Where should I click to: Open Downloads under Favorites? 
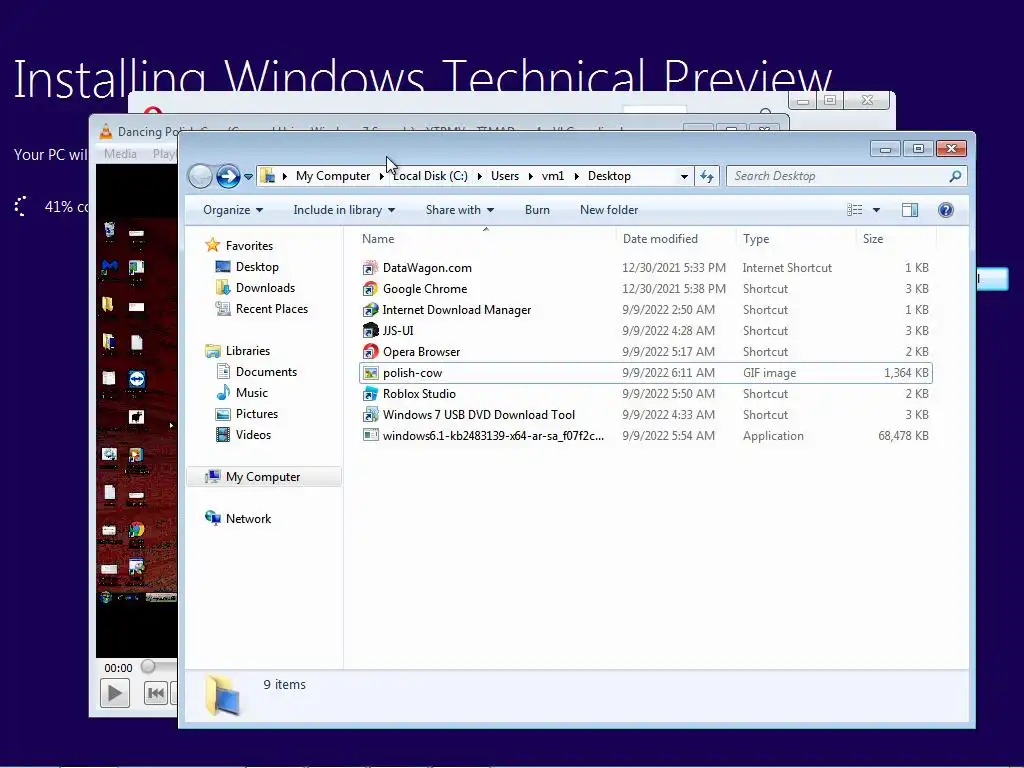265,287
